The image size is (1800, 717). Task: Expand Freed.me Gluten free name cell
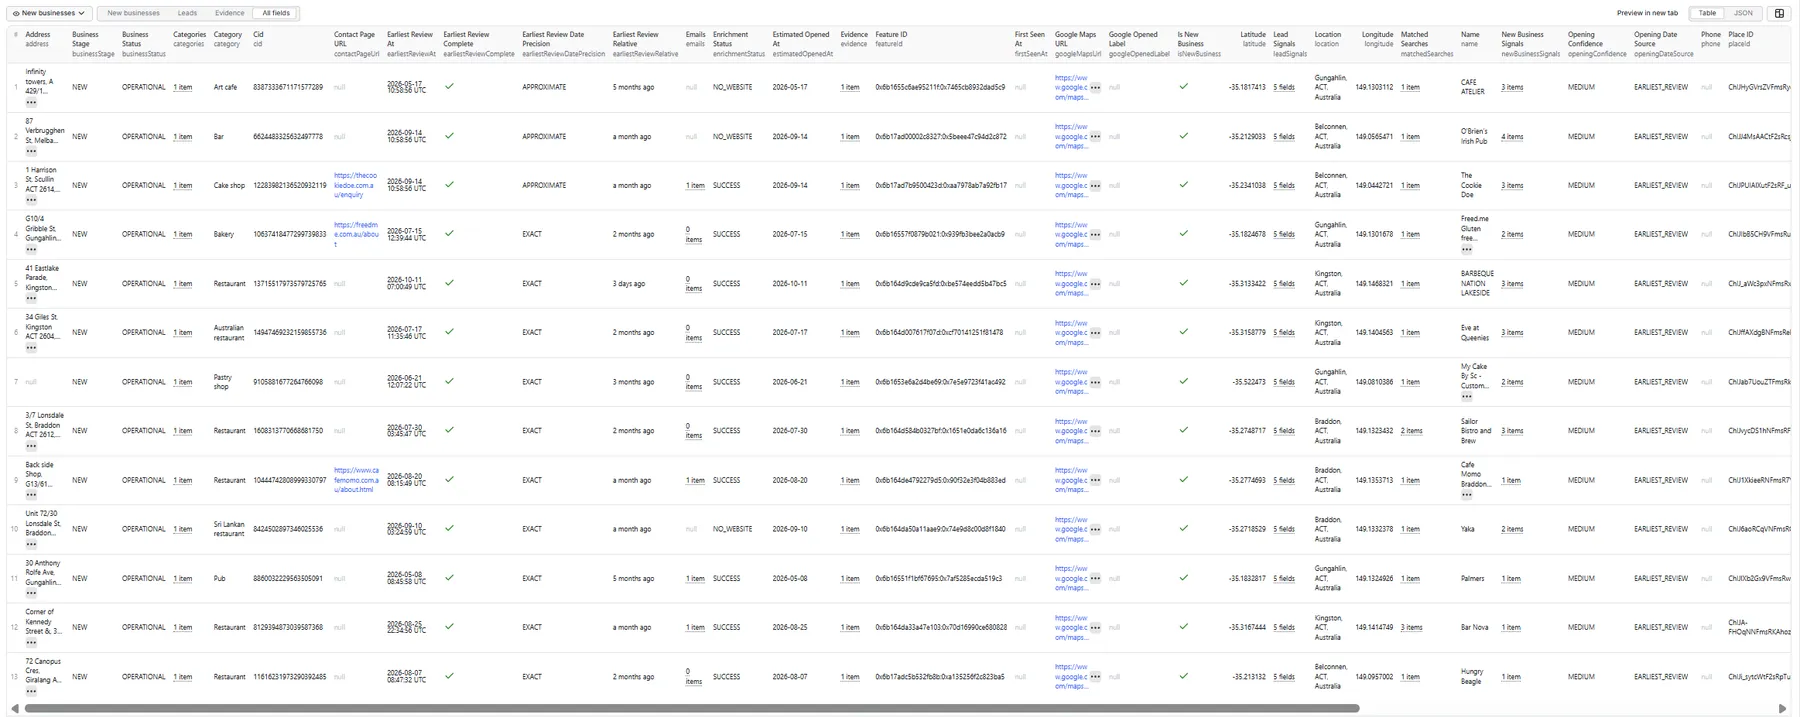tap(1467, 249)
